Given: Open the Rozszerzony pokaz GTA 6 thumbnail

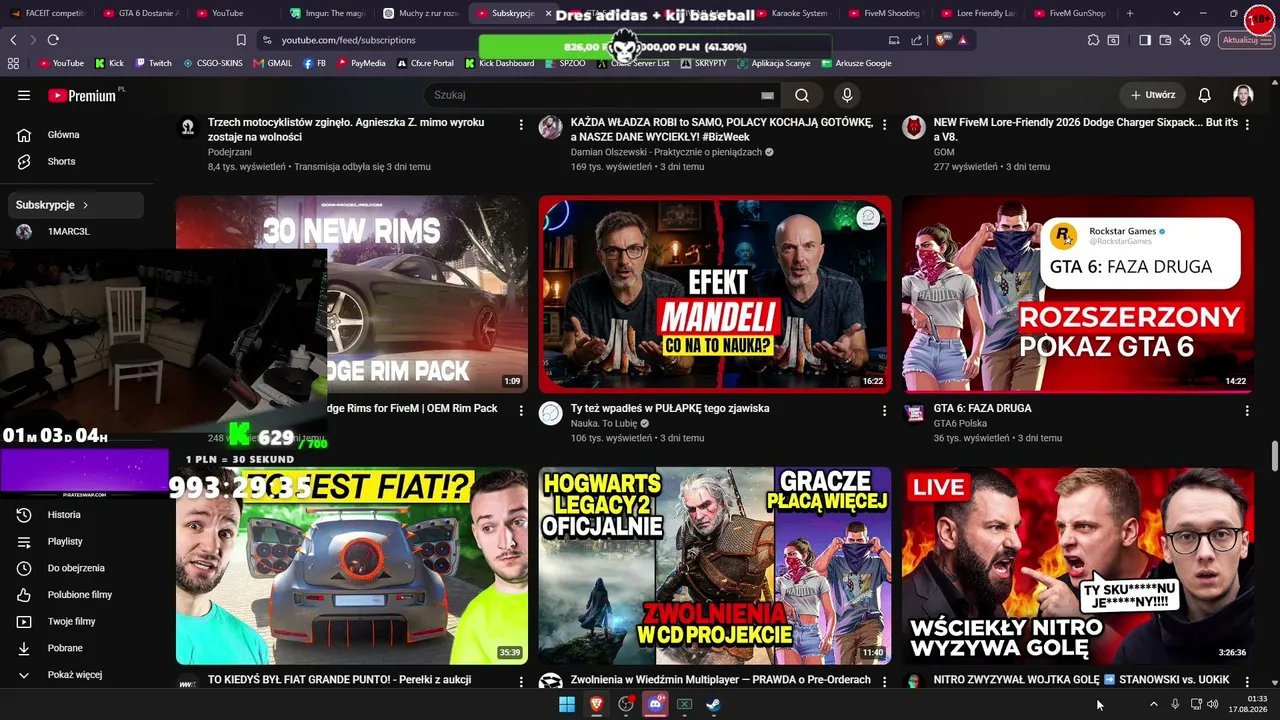Looking at the screenshot, I should [x=1078, y=294].
